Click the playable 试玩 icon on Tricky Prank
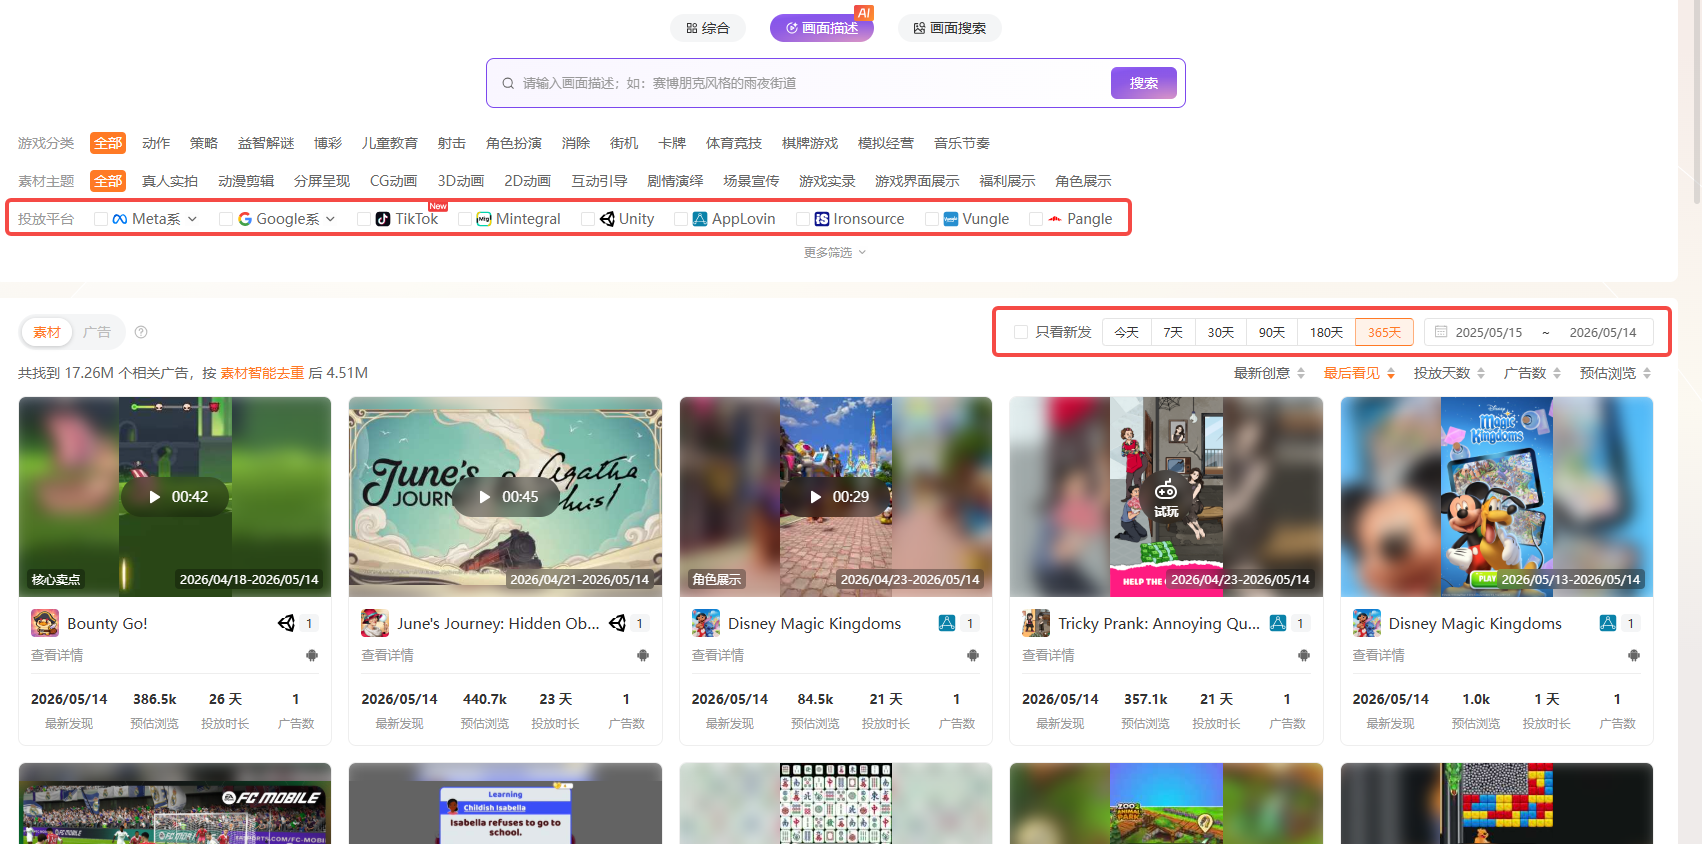1702x844 pixels. (1166, 497)
